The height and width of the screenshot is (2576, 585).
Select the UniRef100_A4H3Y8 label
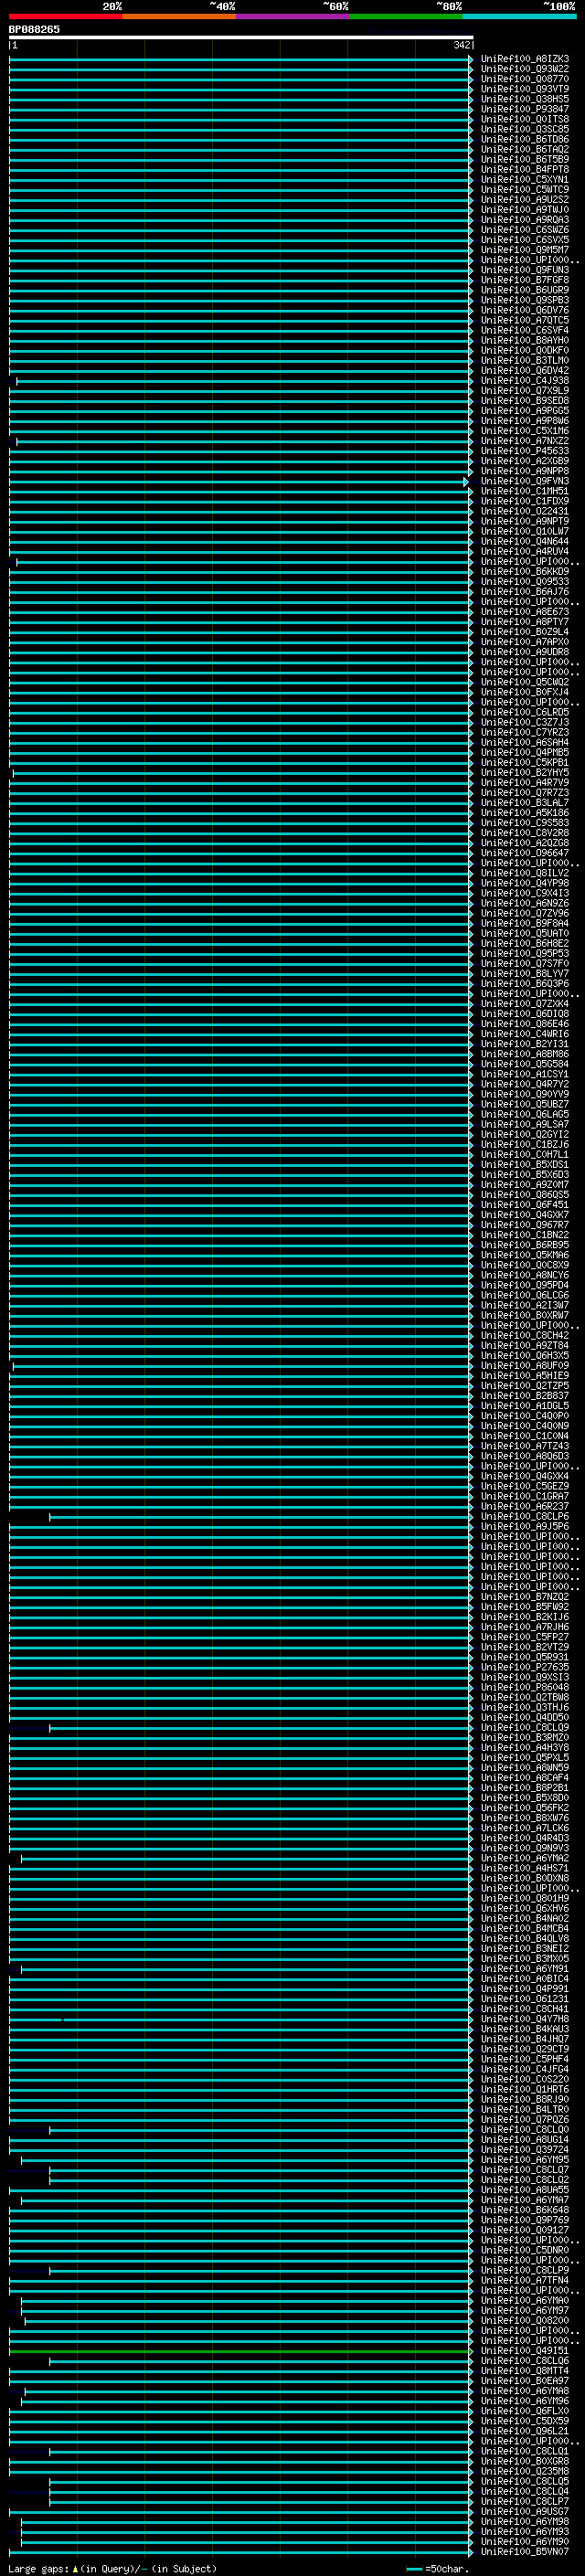(525, 1748)
